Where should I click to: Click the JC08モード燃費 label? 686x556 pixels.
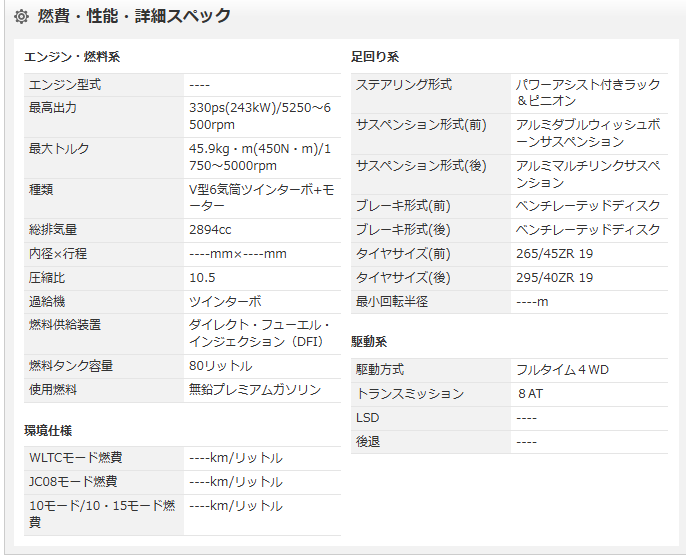click(x=73, y=482)
